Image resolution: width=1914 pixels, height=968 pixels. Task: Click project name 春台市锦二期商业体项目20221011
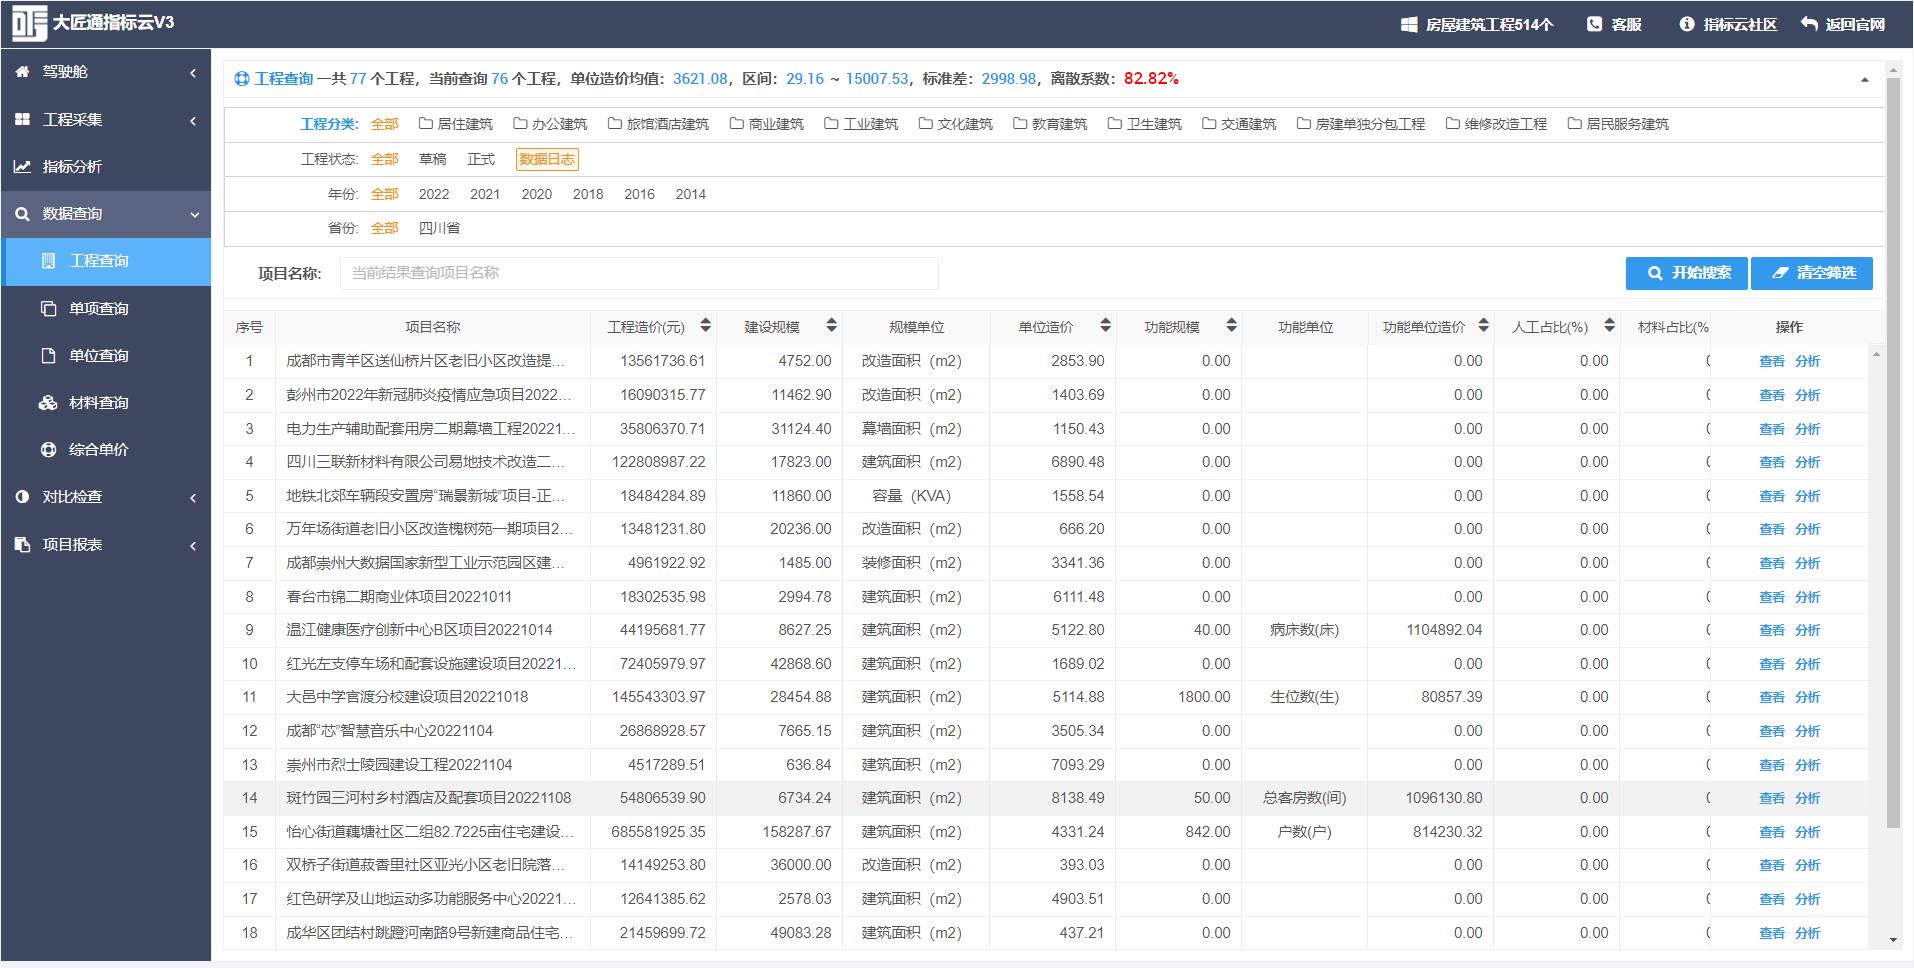point(399,597)
